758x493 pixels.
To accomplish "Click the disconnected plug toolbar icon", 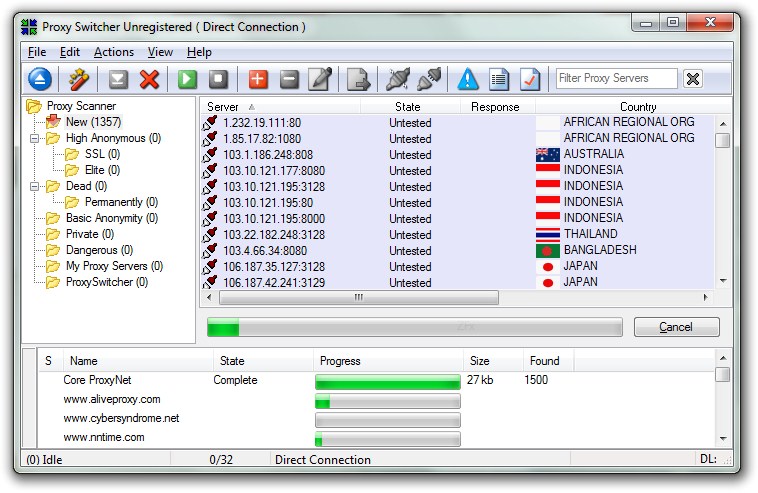I will 398,79.
